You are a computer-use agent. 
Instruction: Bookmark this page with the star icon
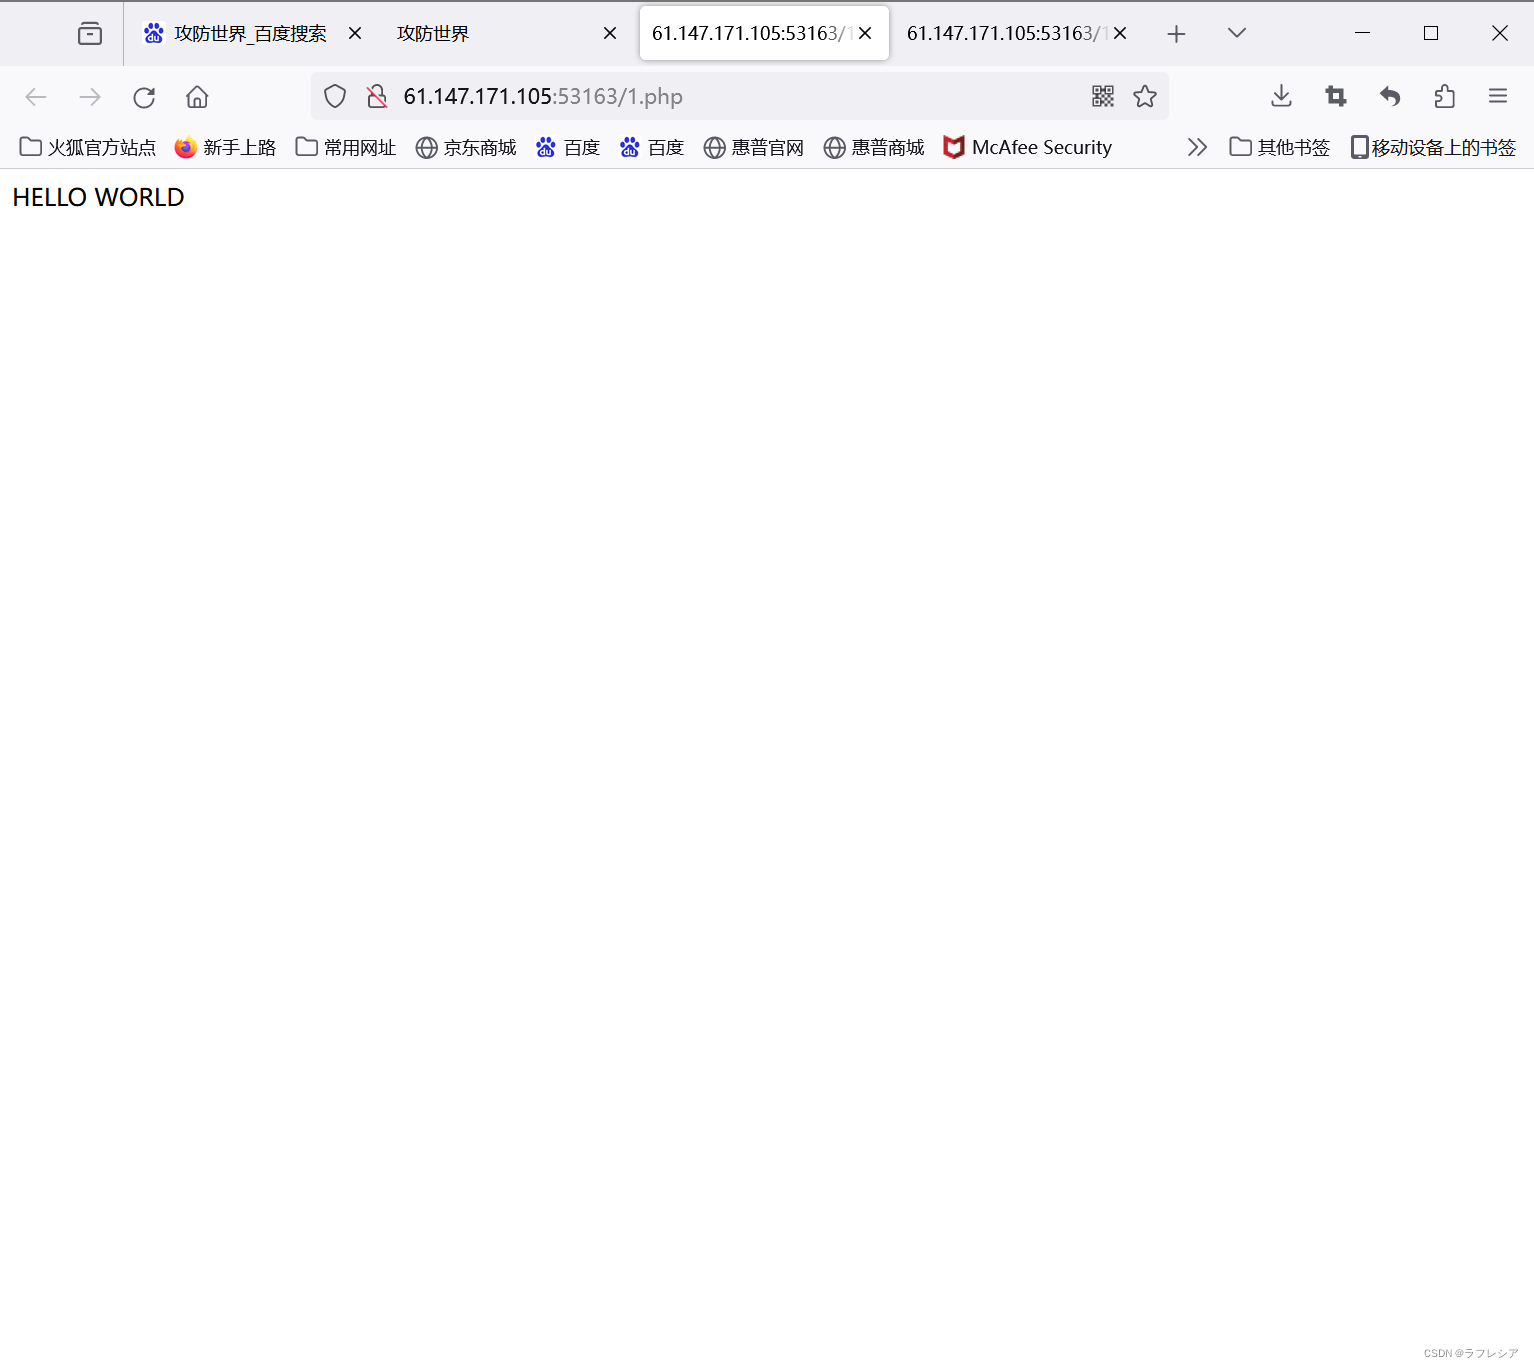(1145, 96)
